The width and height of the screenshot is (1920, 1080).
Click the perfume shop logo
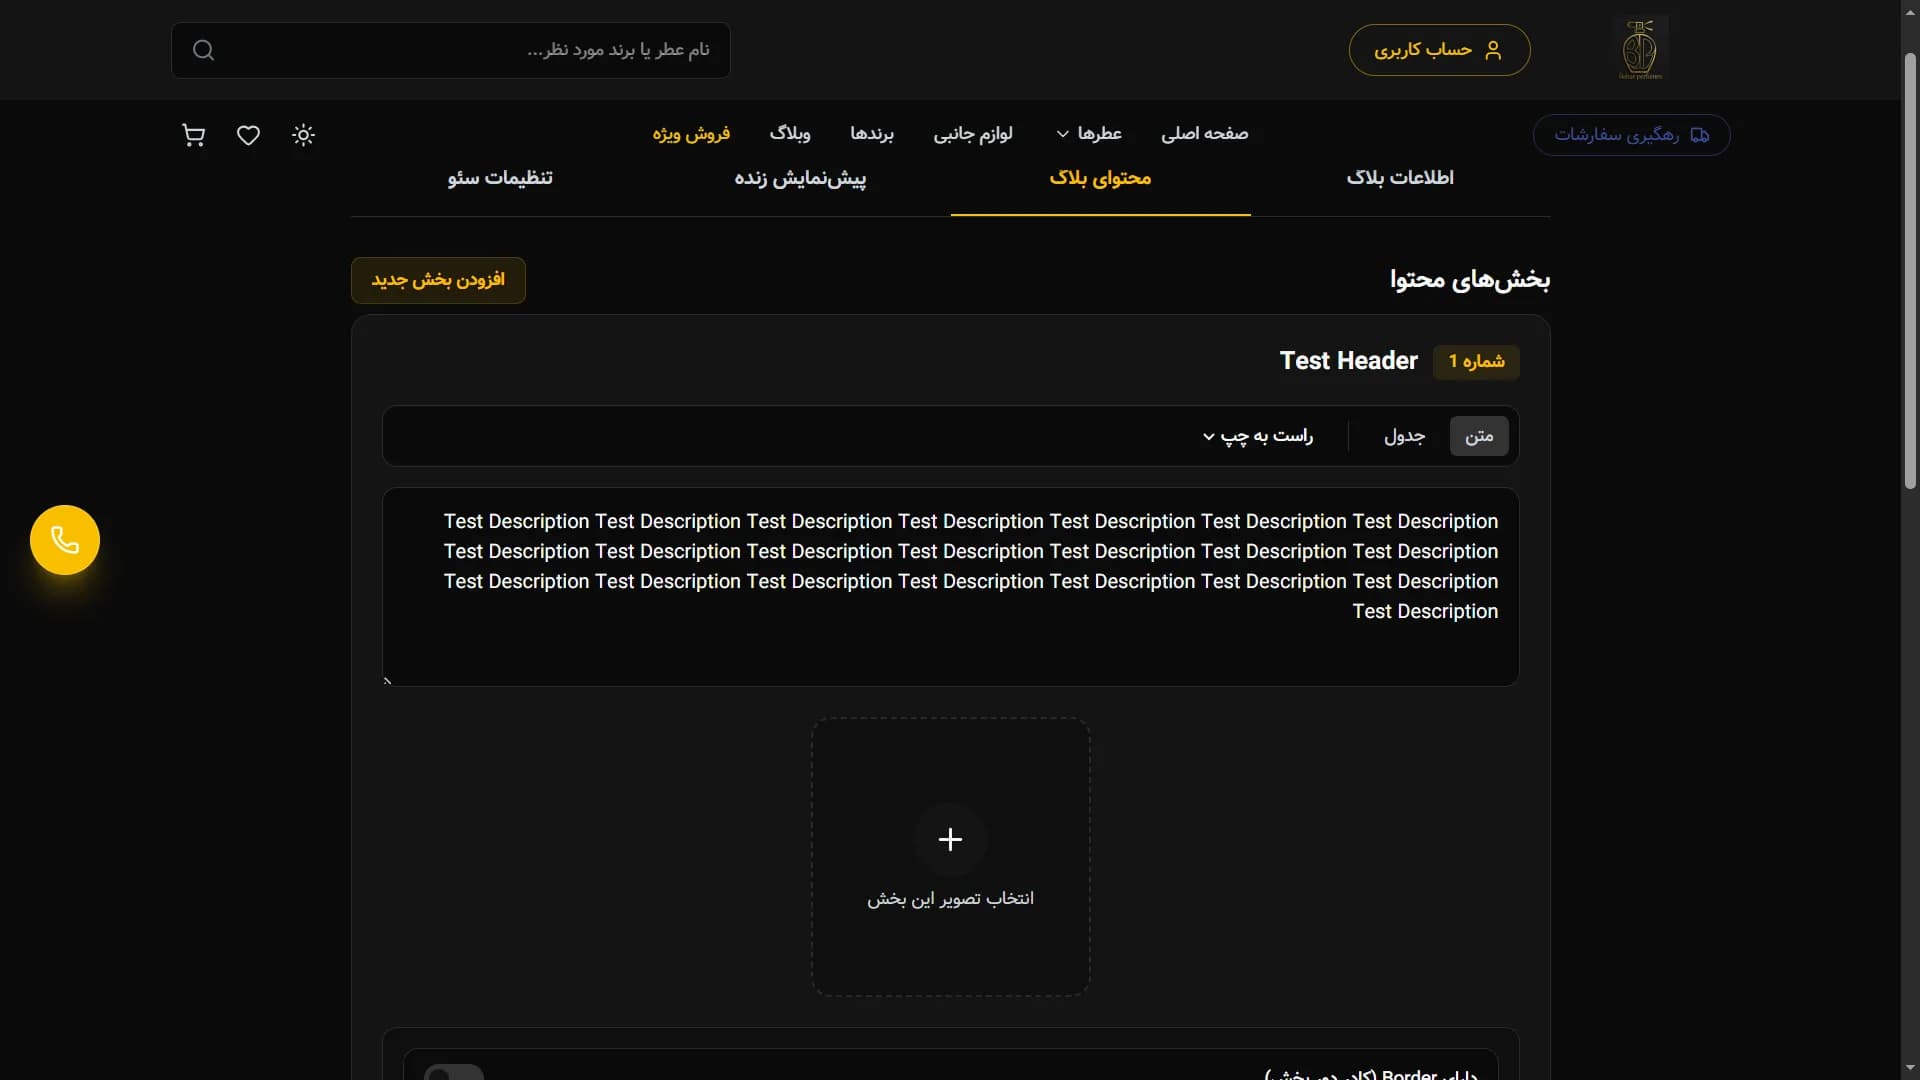tap(1640, 49)
